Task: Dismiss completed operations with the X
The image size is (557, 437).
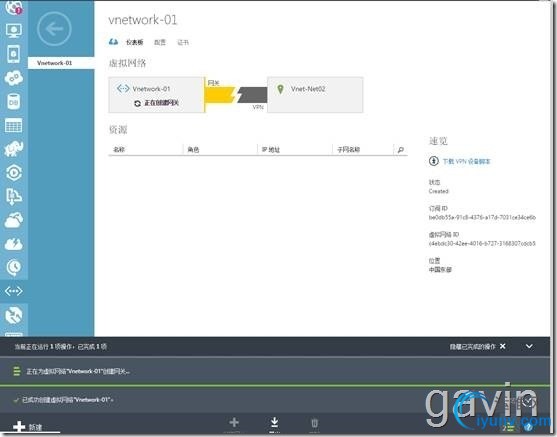Action: point(503,346)
